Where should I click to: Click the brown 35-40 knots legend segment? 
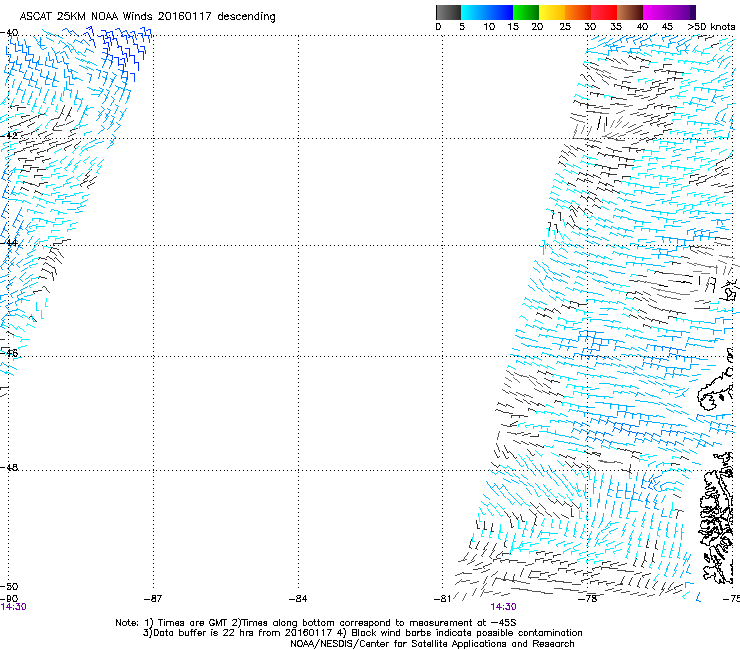pos(630,12)
